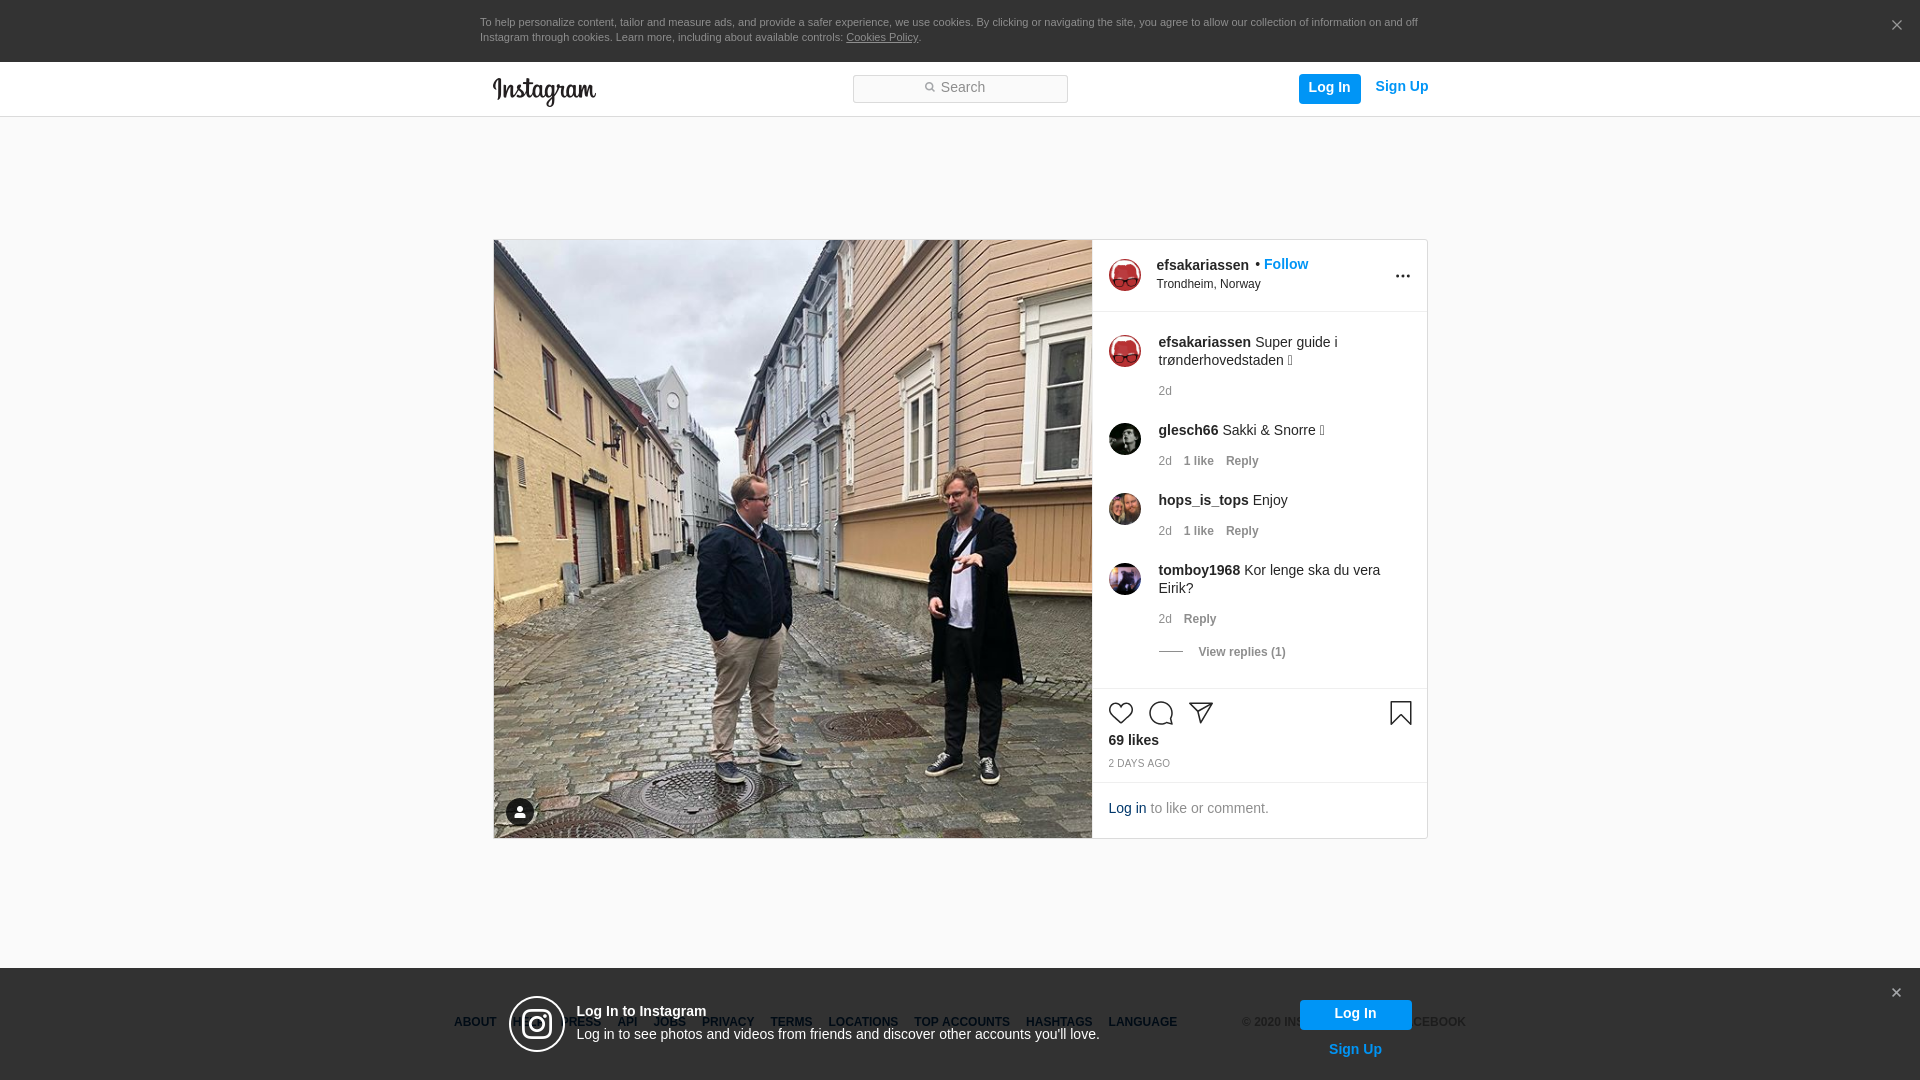Open TOP ACCOUNTS footer link
Viewport: 1920px width, 1080px height.
(x=962, y=1022)
